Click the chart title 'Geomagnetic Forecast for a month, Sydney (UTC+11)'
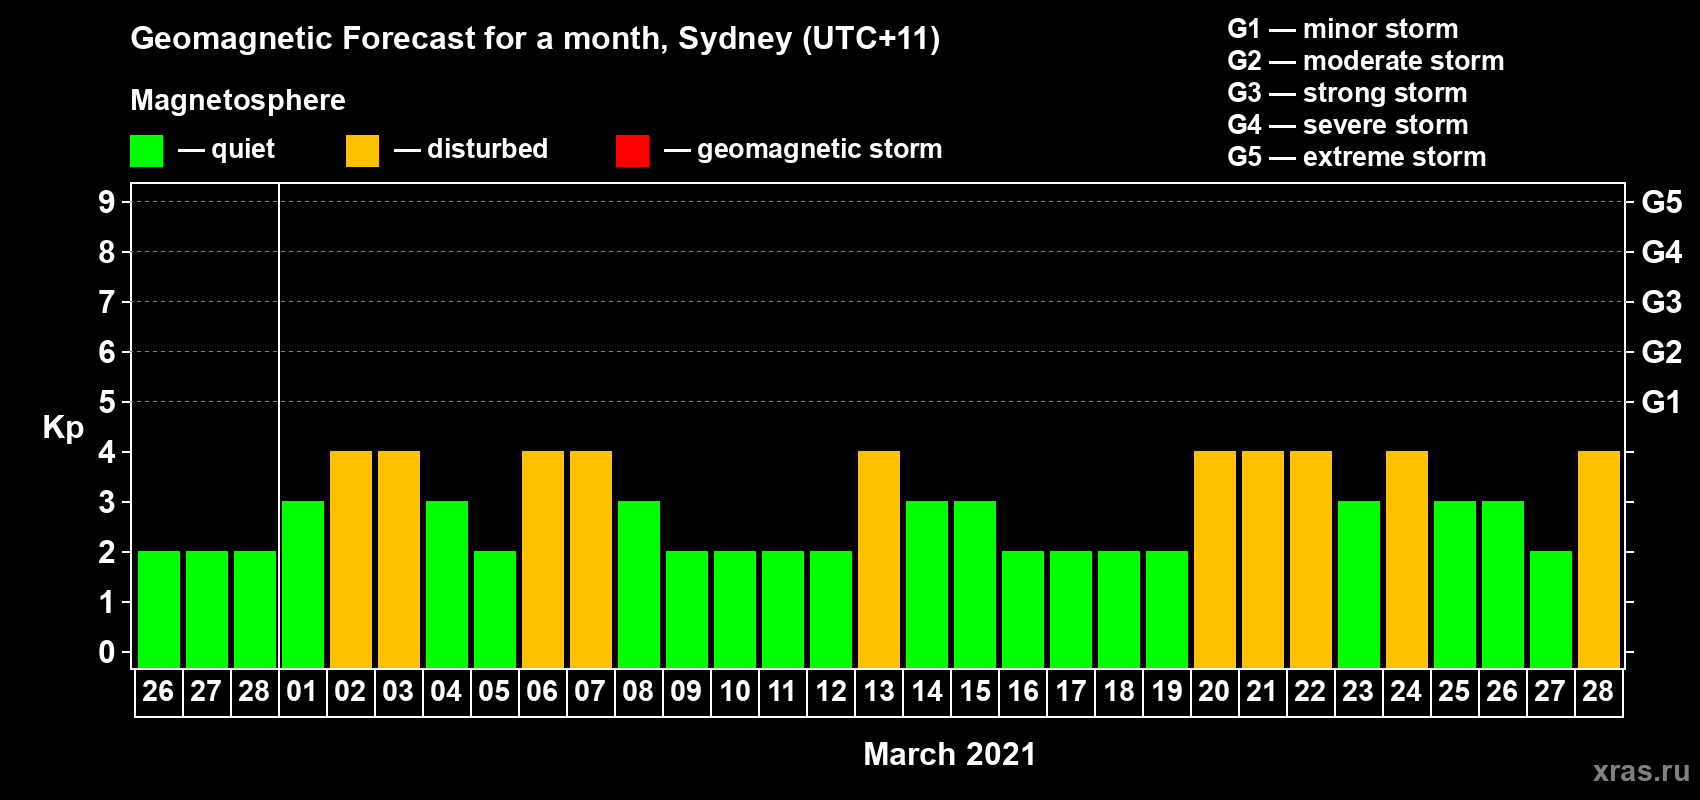This screenshot has width=1700, height=800. 535,39
